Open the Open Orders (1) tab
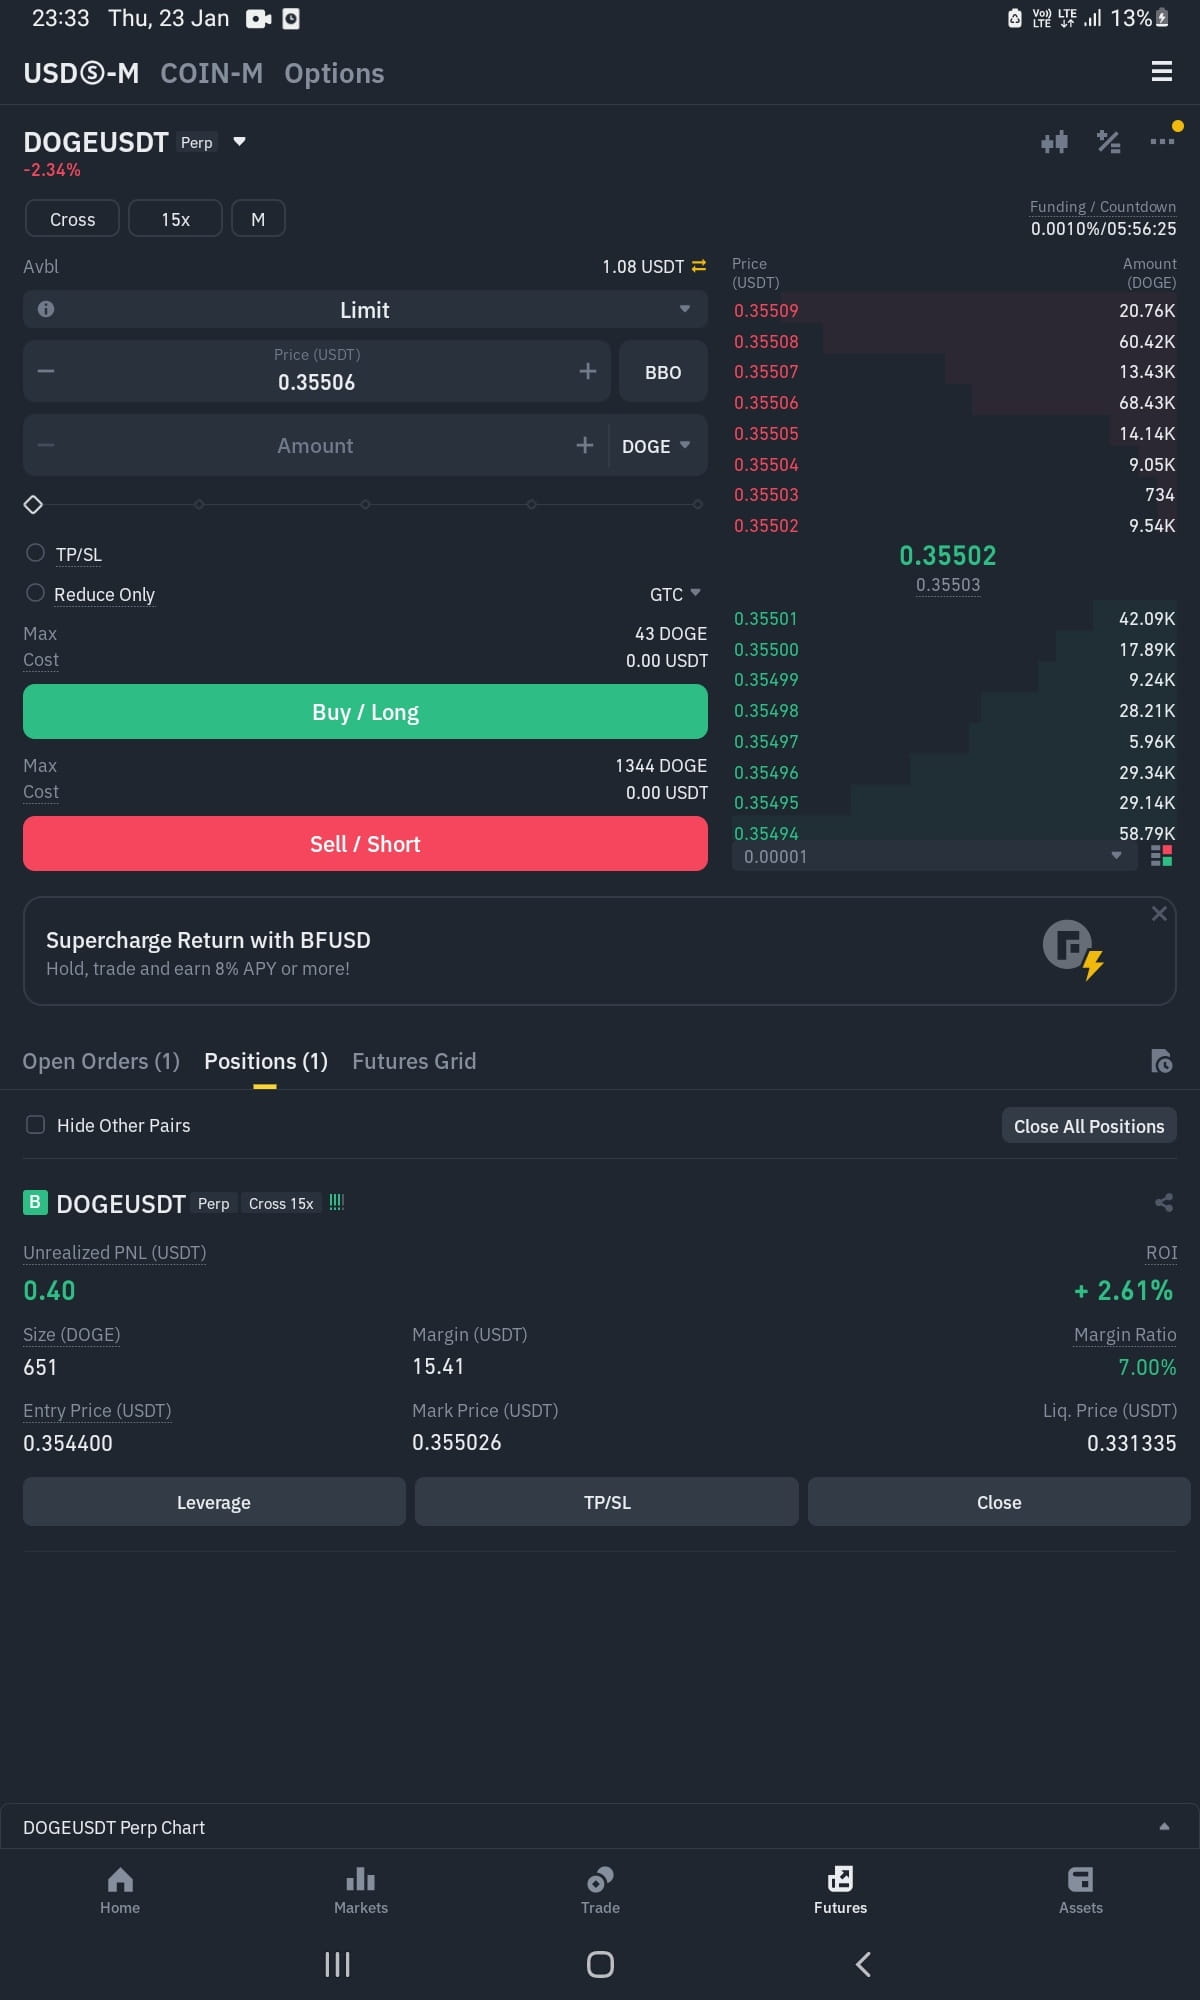 [101, 1061]
